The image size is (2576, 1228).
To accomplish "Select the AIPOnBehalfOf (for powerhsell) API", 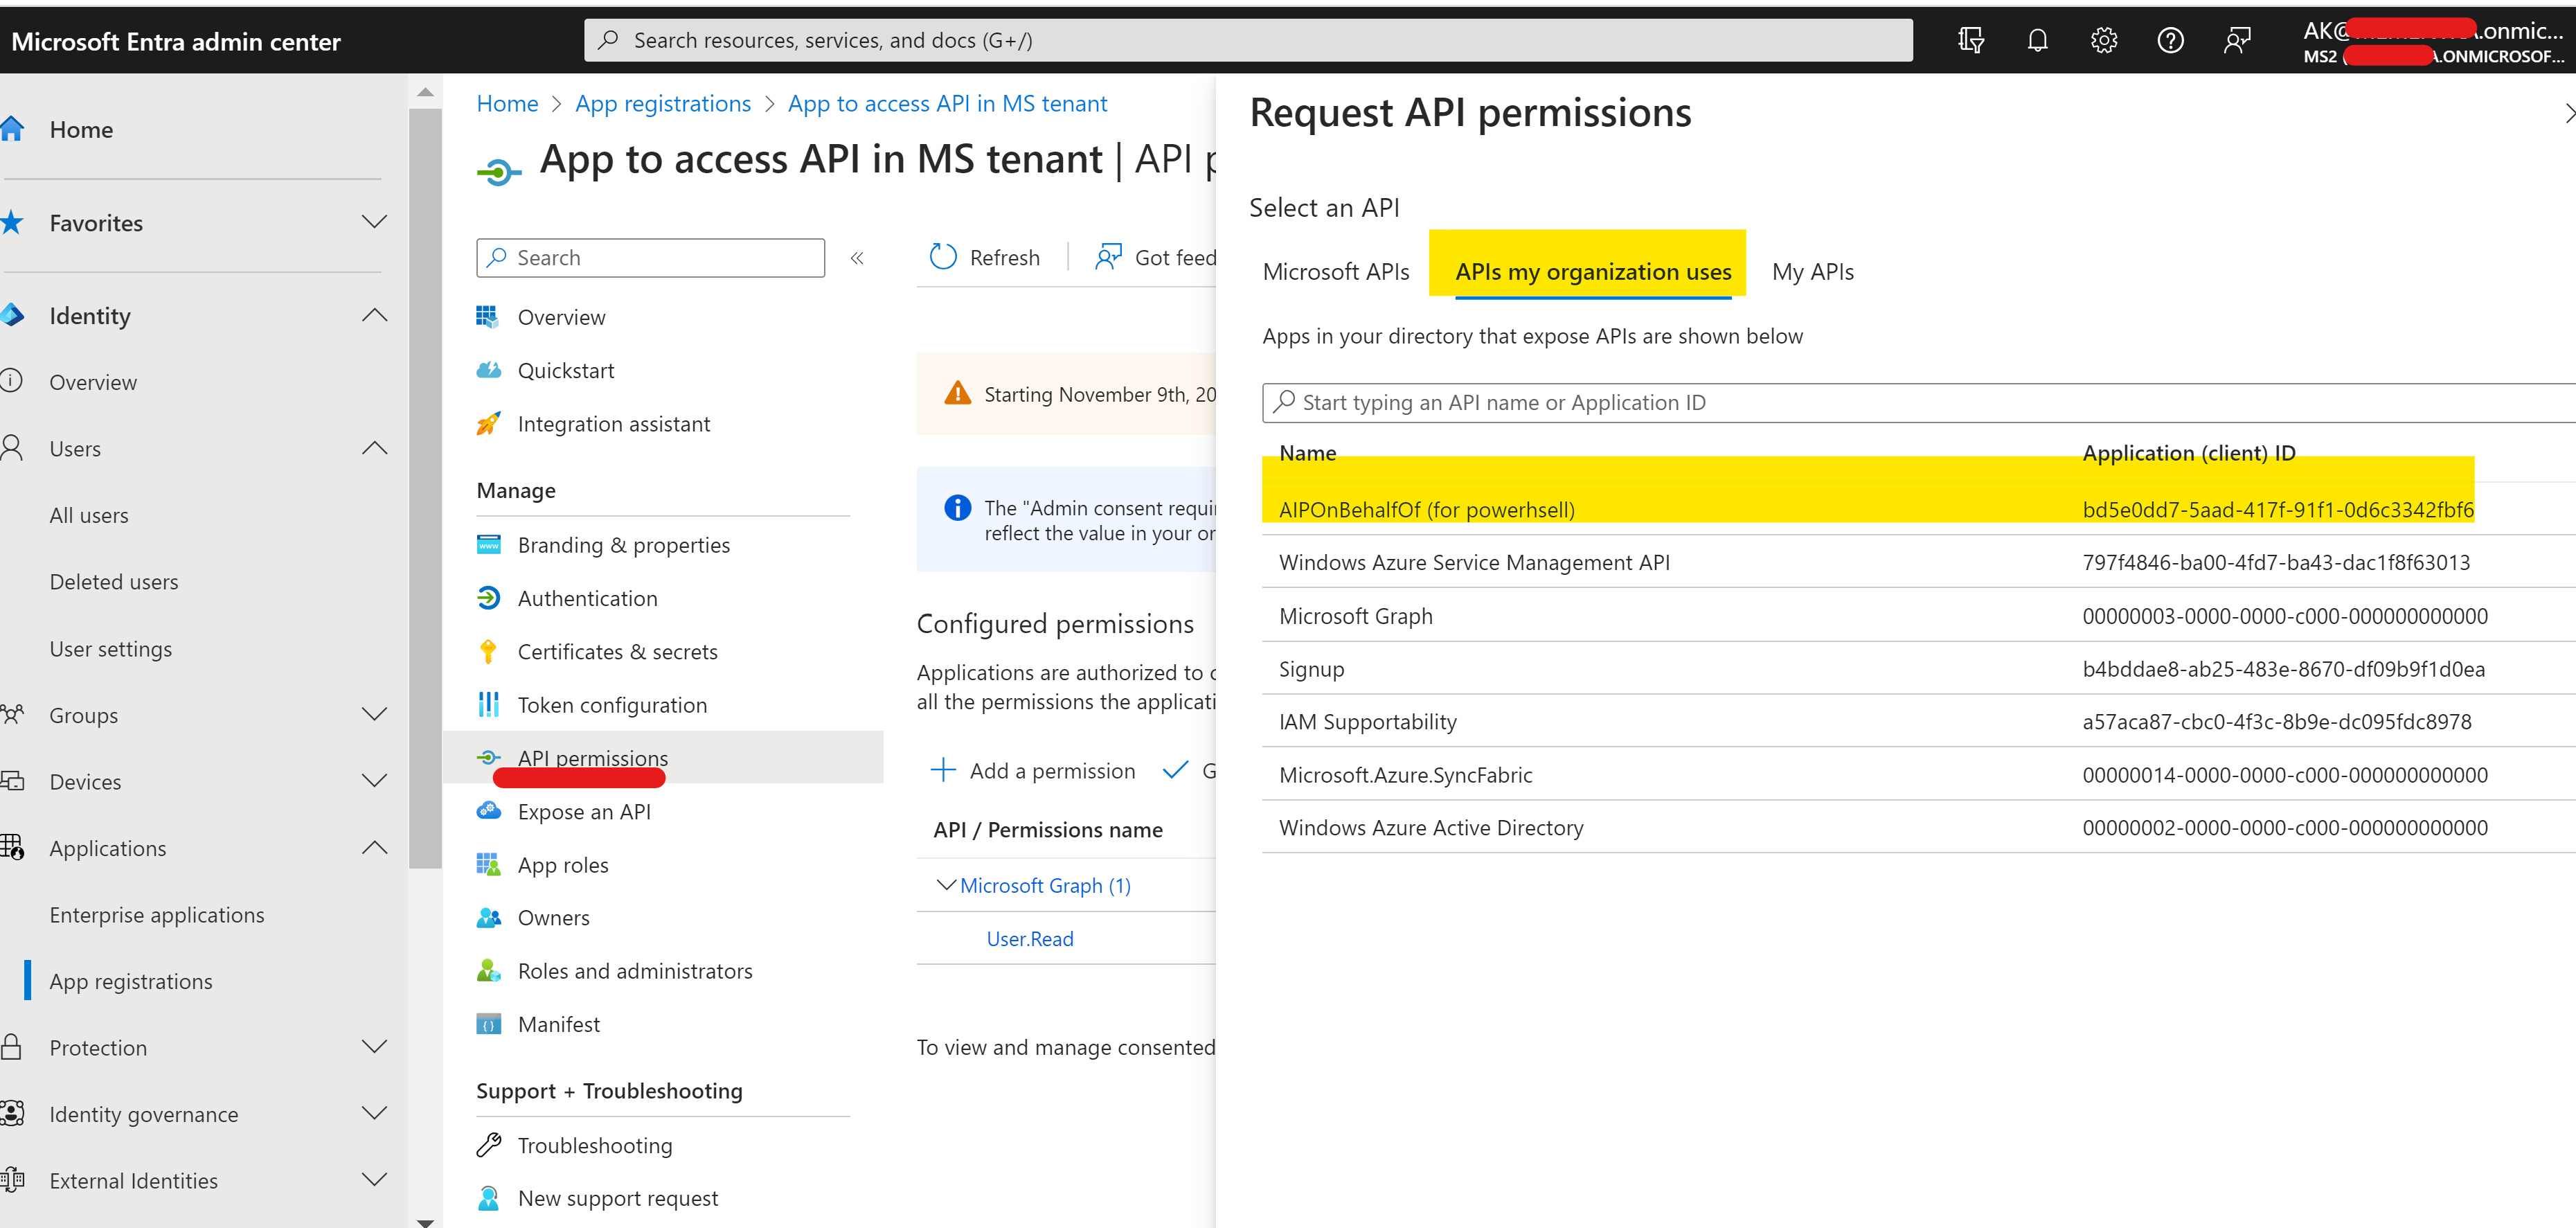I will (x=1426, y=509).
